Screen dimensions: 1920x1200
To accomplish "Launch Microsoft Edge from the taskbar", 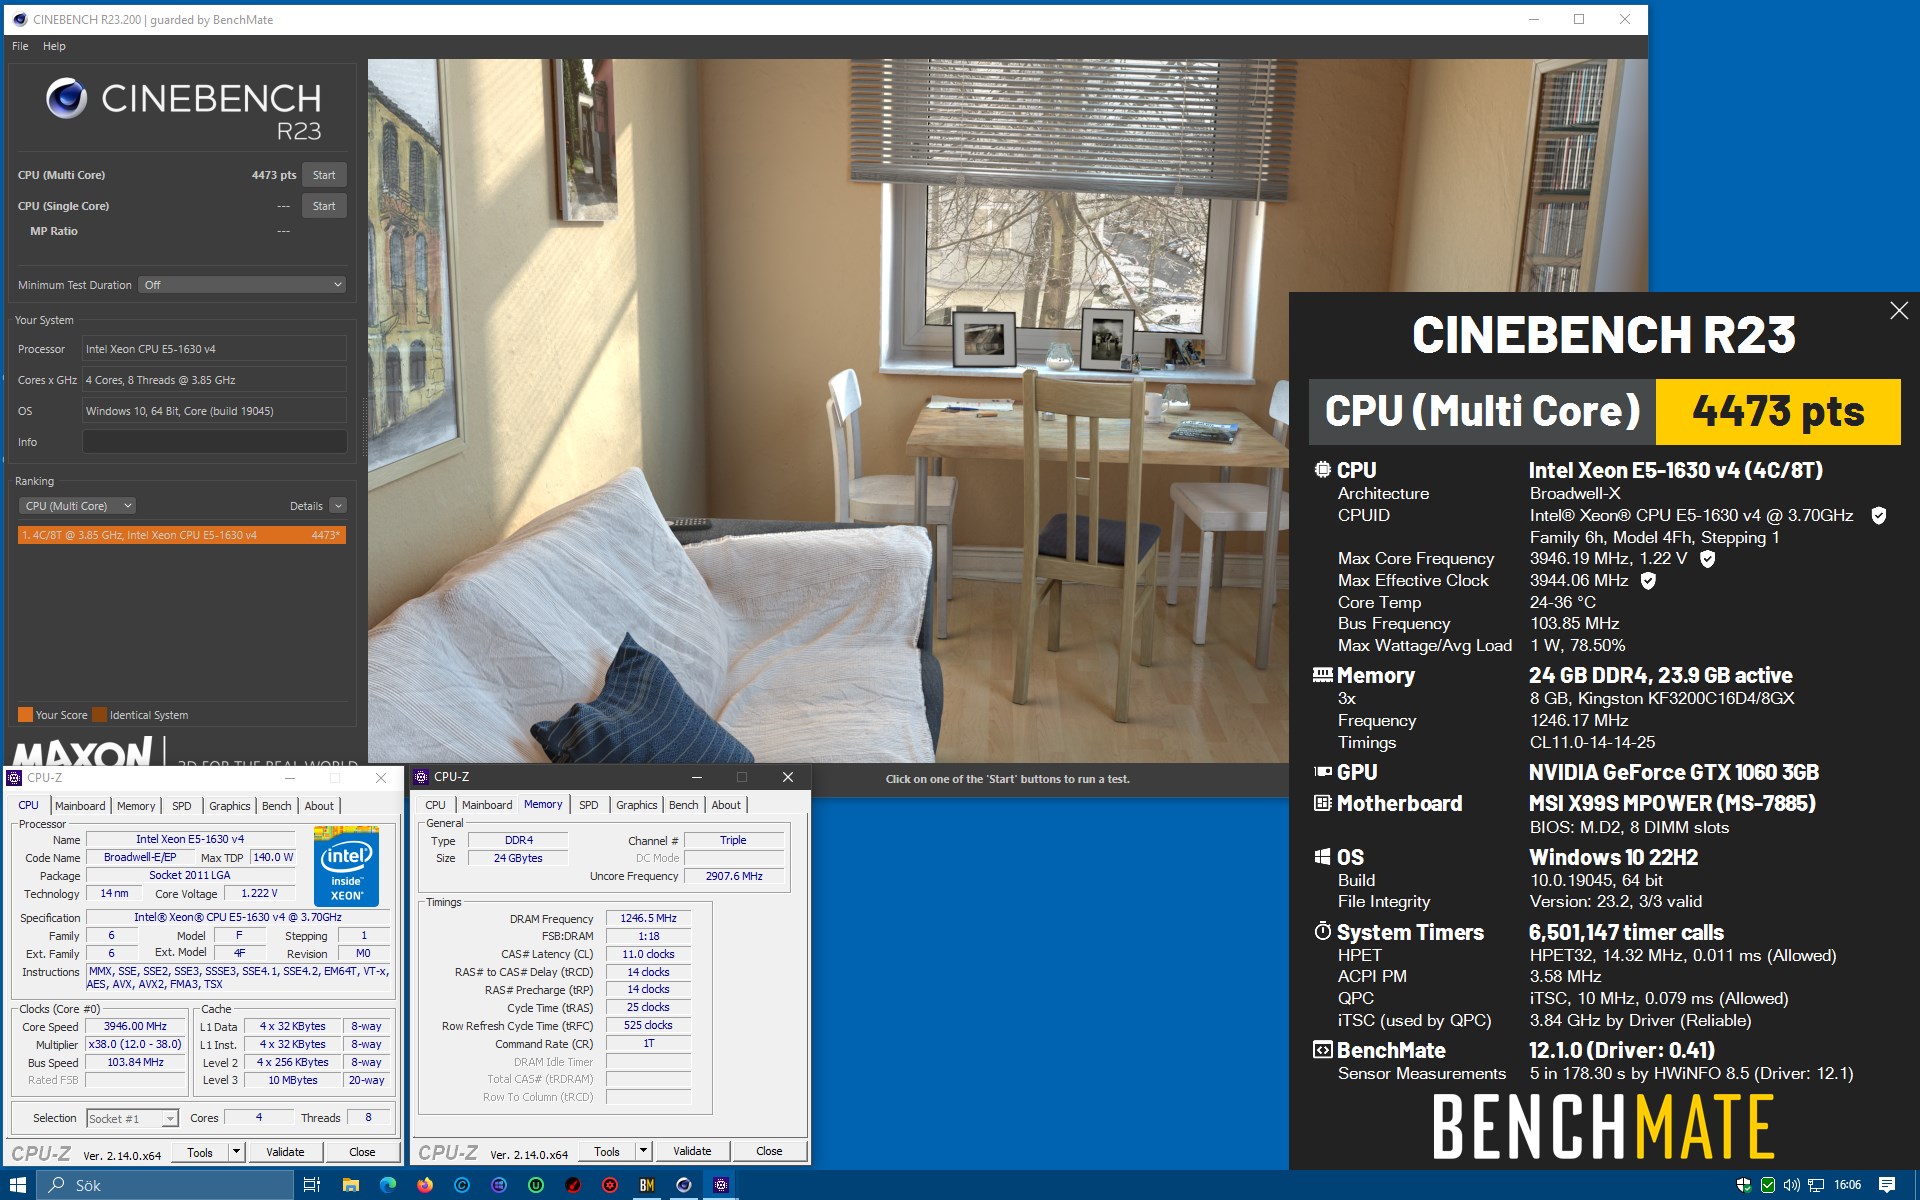I will [x=388, y=1185].
